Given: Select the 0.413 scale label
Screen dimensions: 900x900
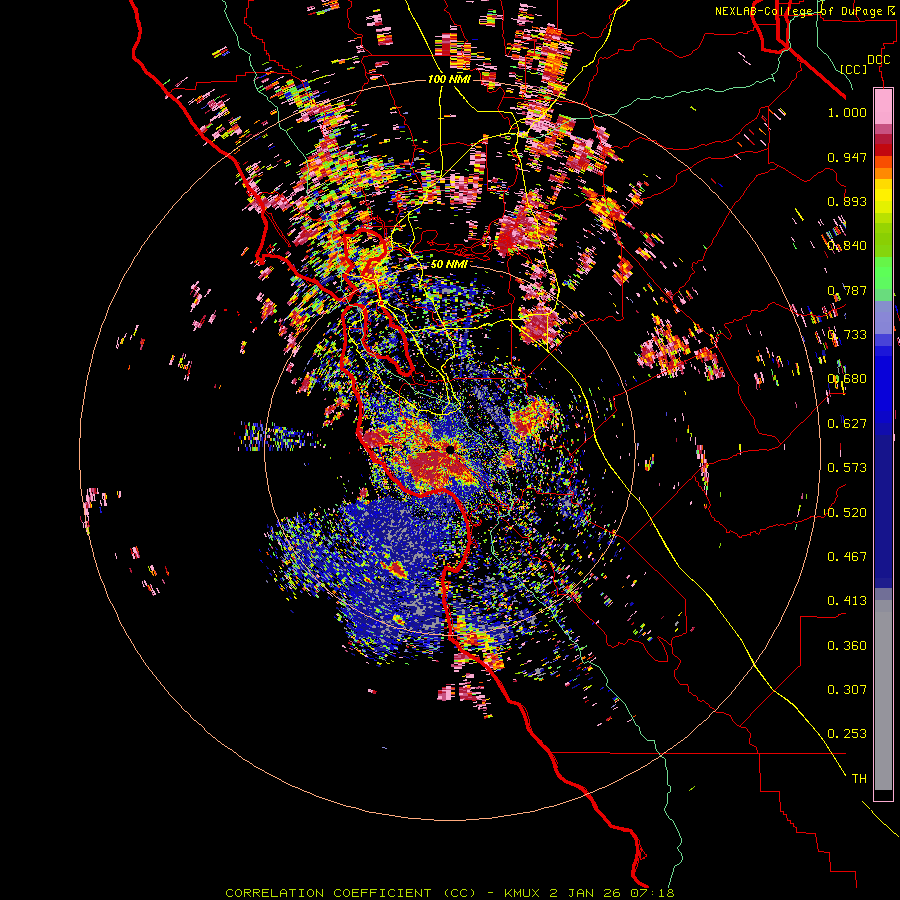Looking at the screenshot, I should coord(847,601).
